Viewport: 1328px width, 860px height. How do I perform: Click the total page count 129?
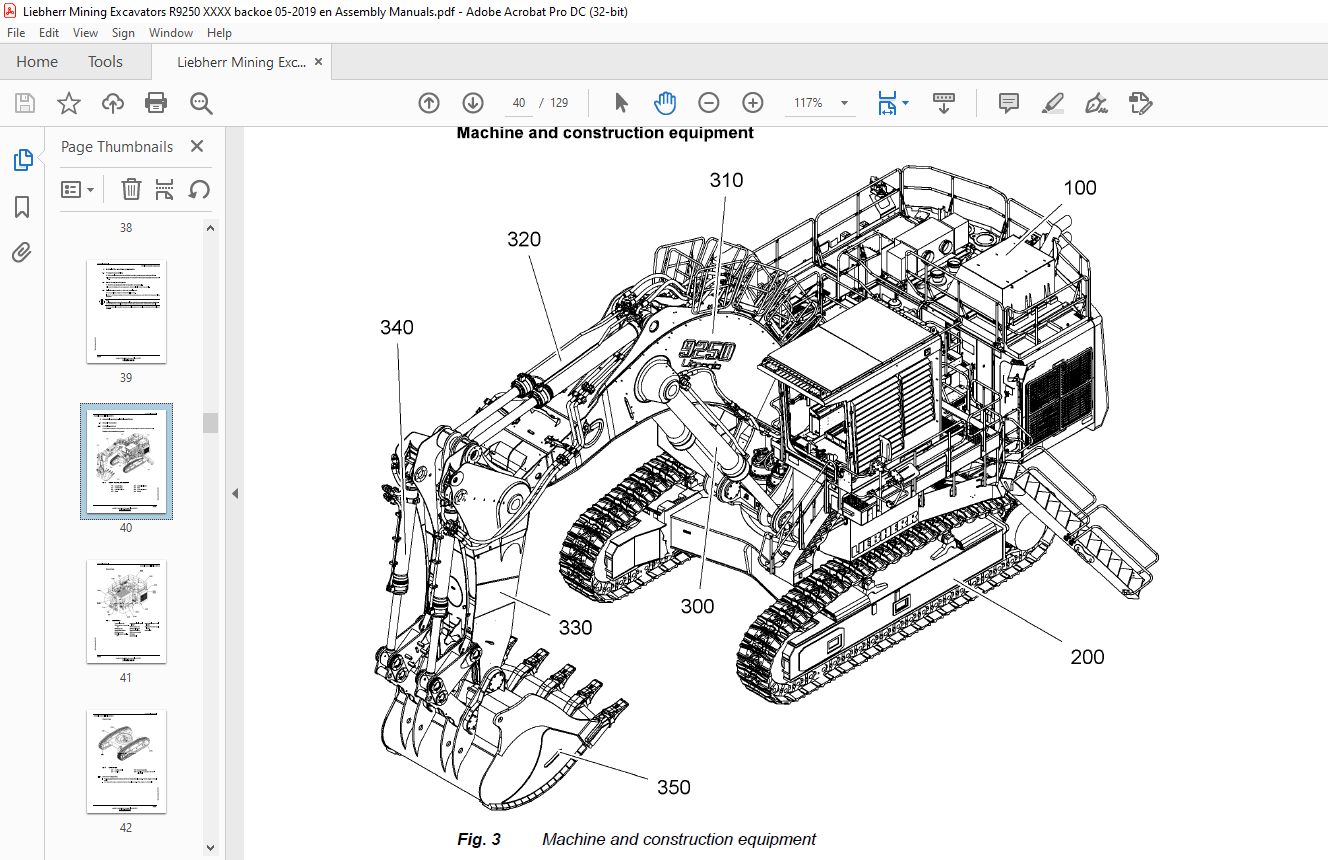[x=559, y=103]
